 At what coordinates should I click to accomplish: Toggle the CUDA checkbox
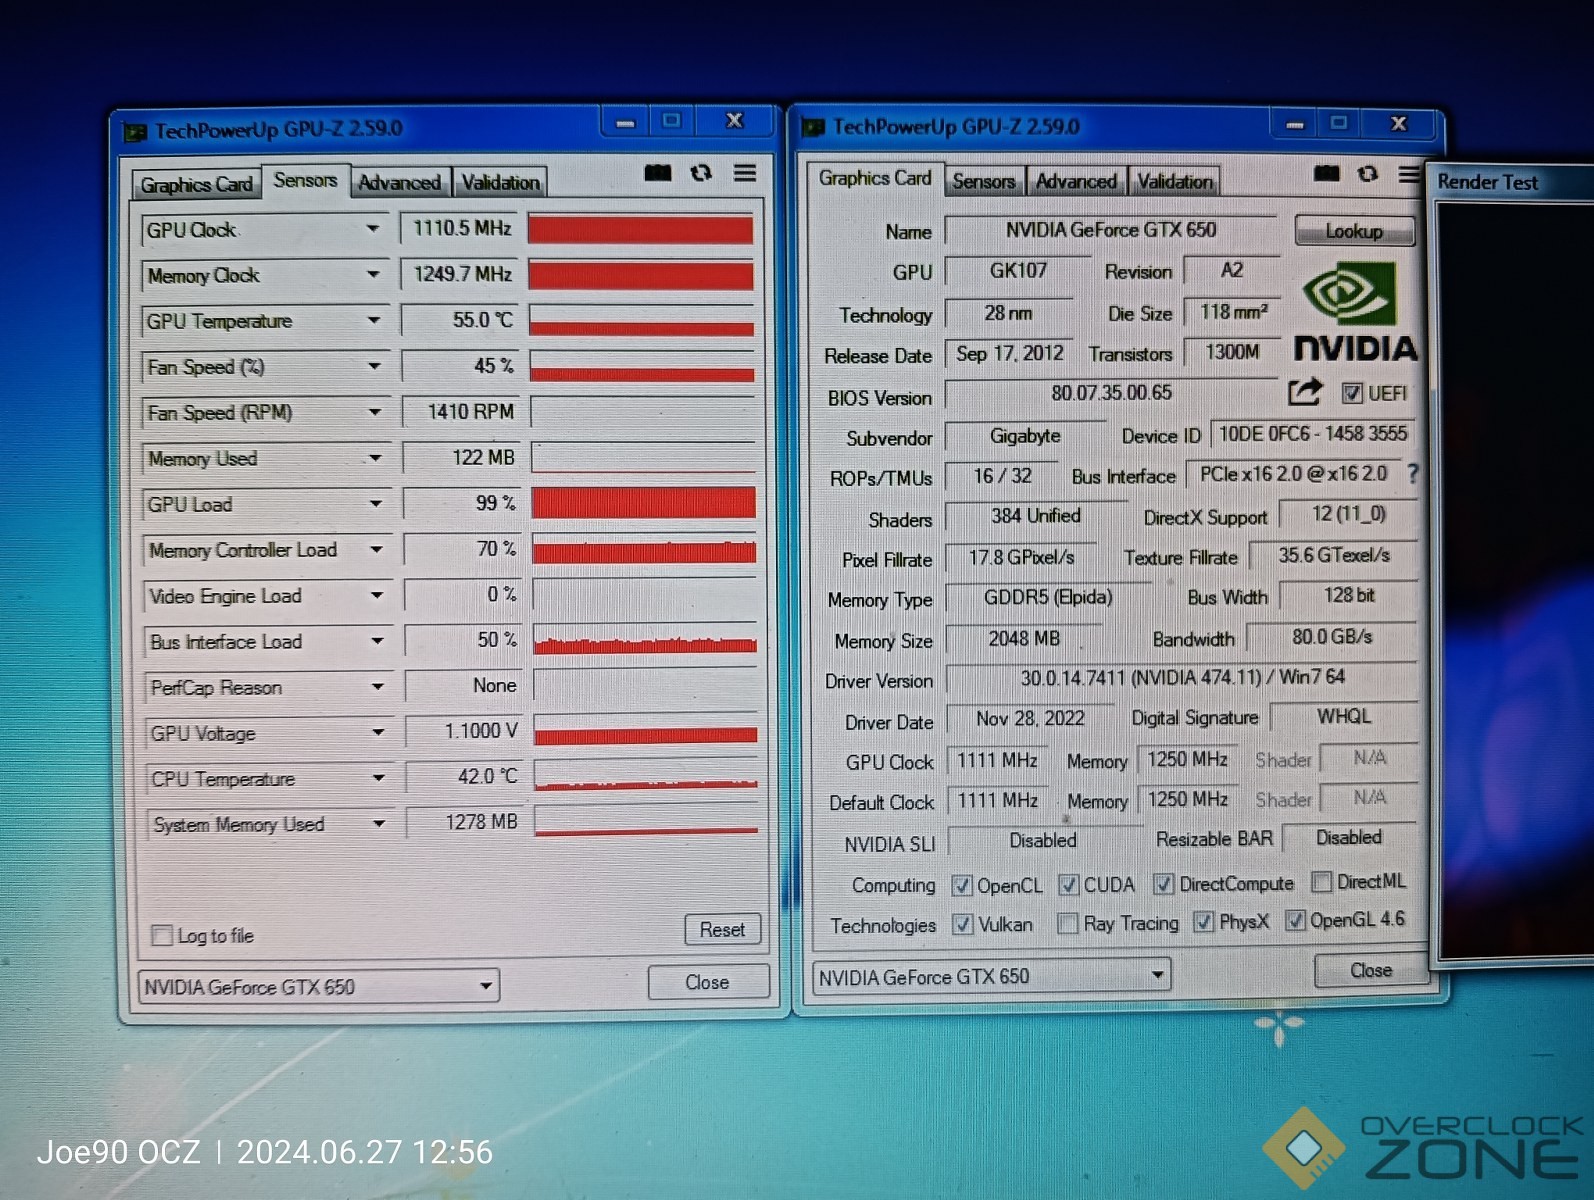(x=1069, y=885)
